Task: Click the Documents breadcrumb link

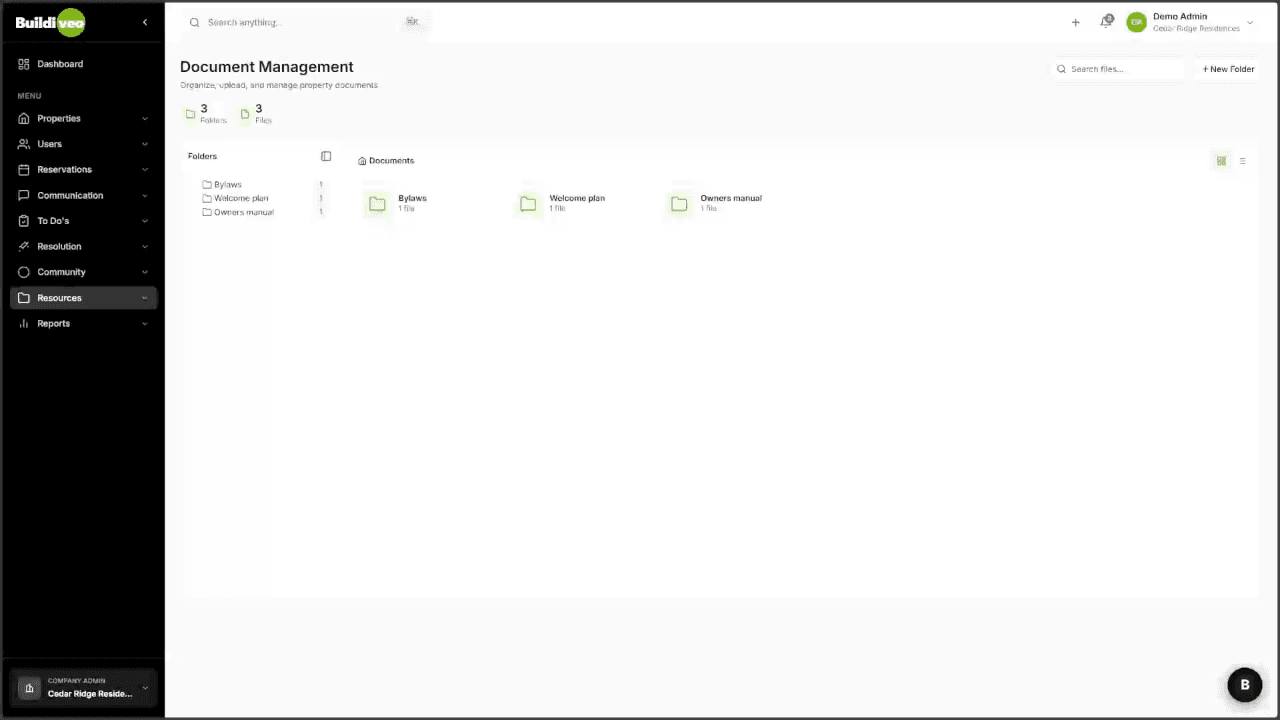Action: coord(390,161)
